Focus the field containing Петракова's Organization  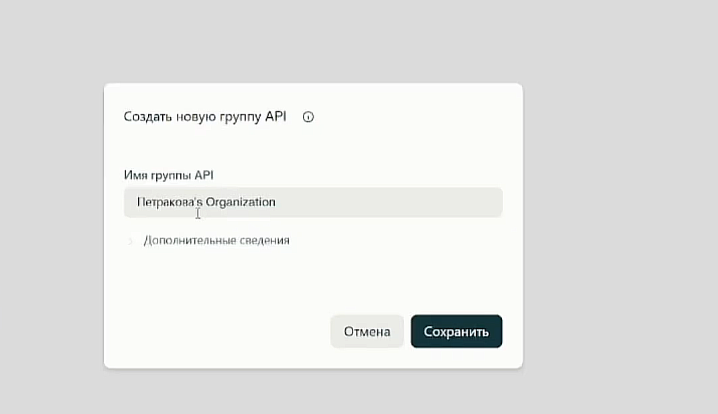313,202
